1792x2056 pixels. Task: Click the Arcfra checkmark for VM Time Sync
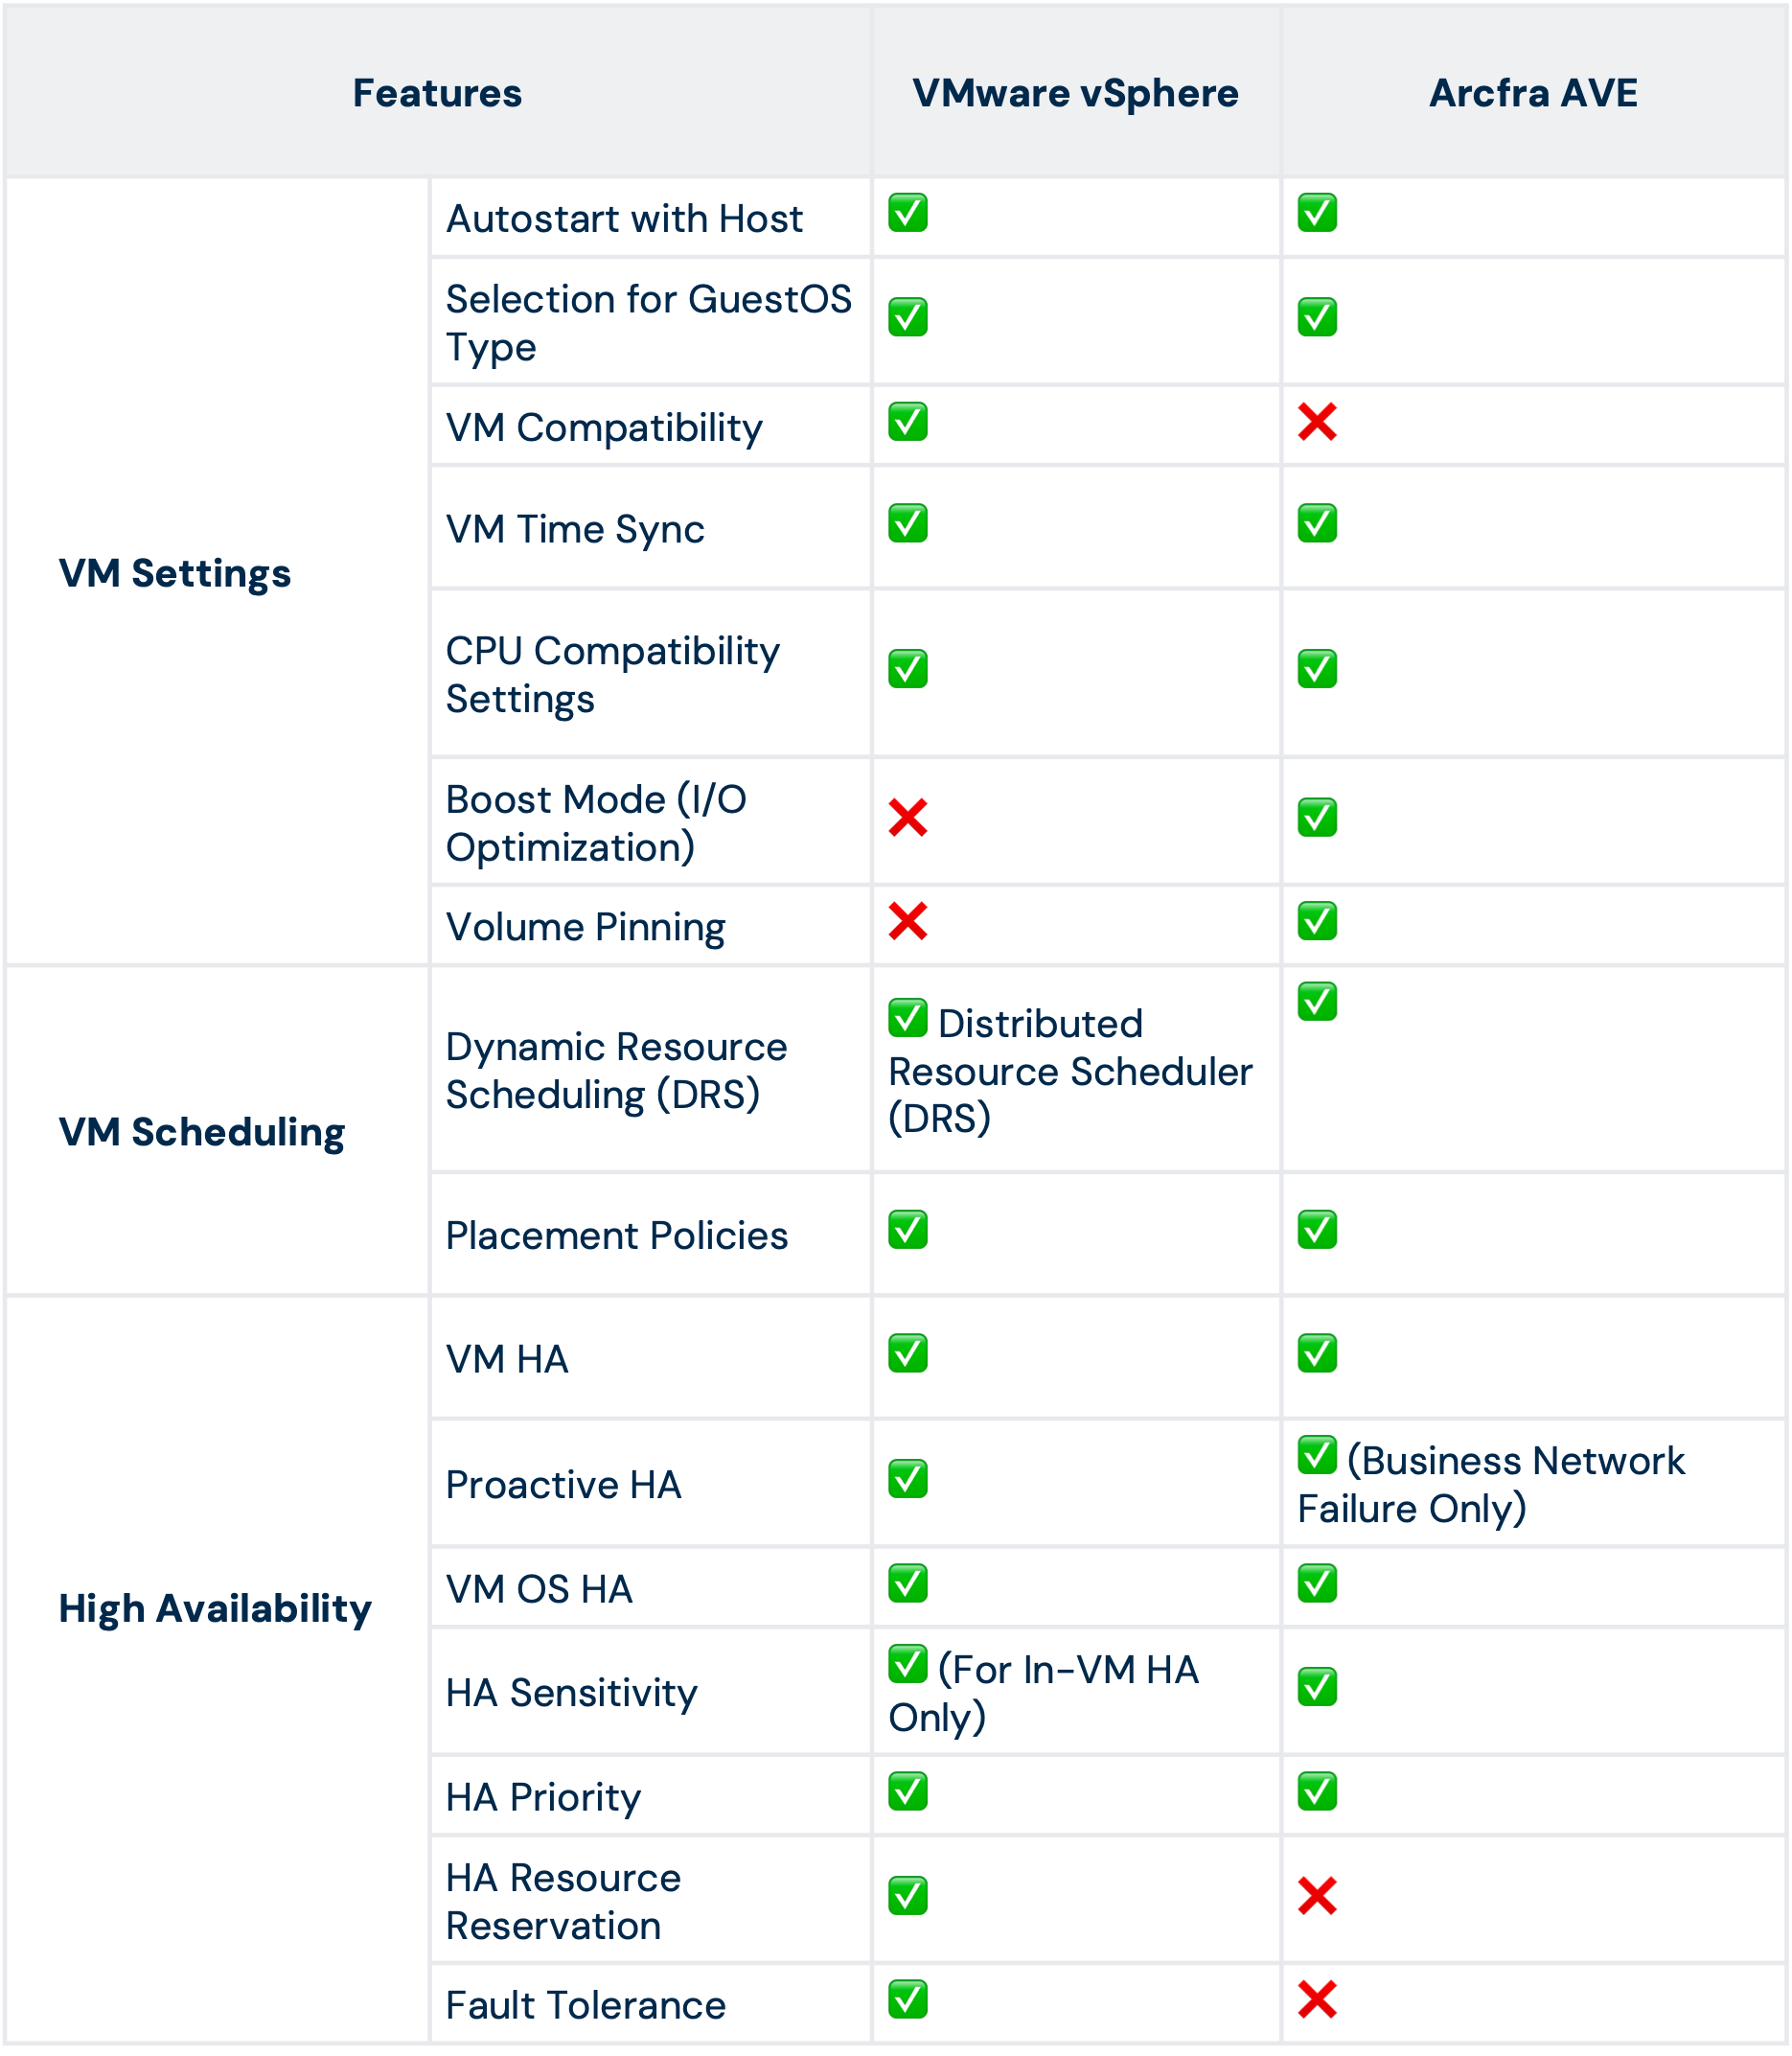coord(1317,523)
